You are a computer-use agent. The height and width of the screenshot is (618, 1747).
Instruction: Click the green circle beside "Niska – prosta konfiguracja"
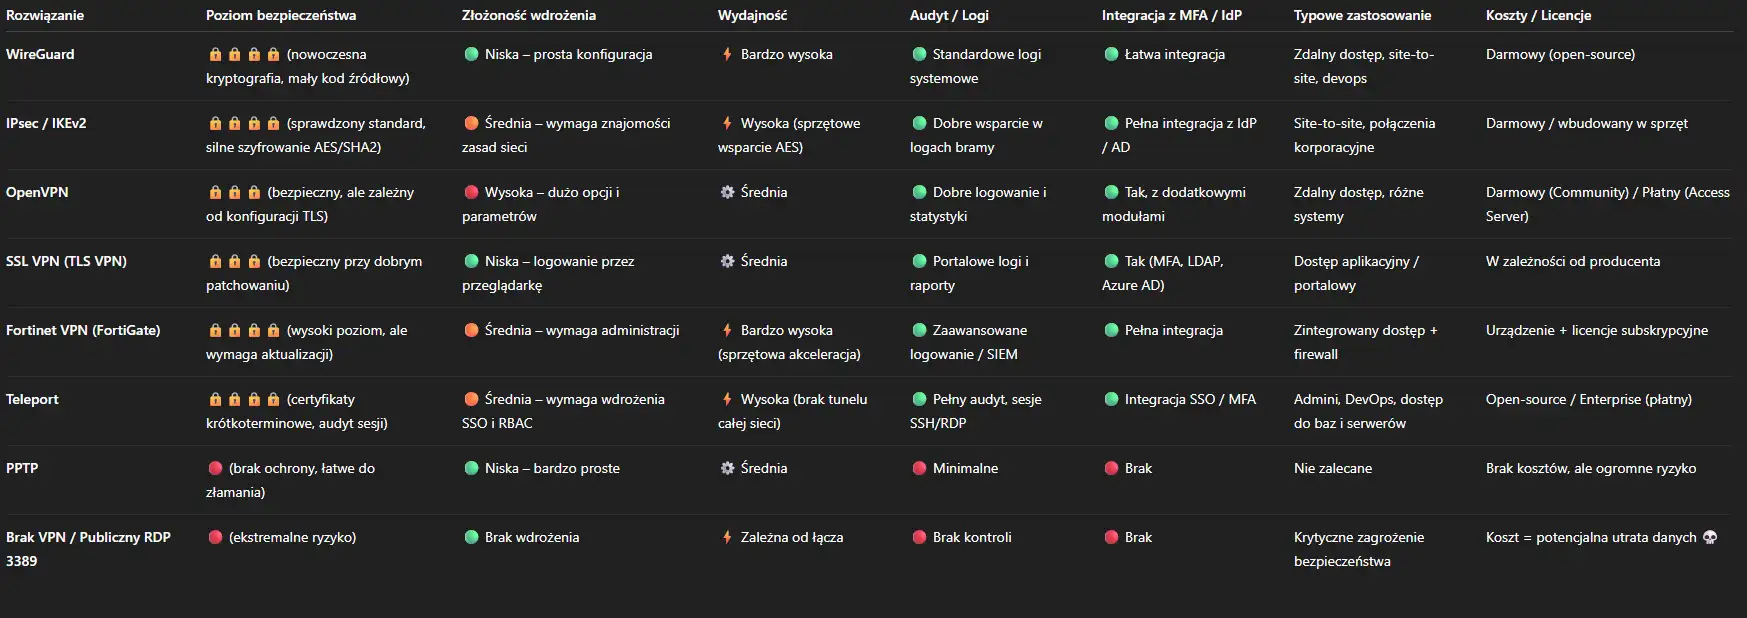coord(471,54)
